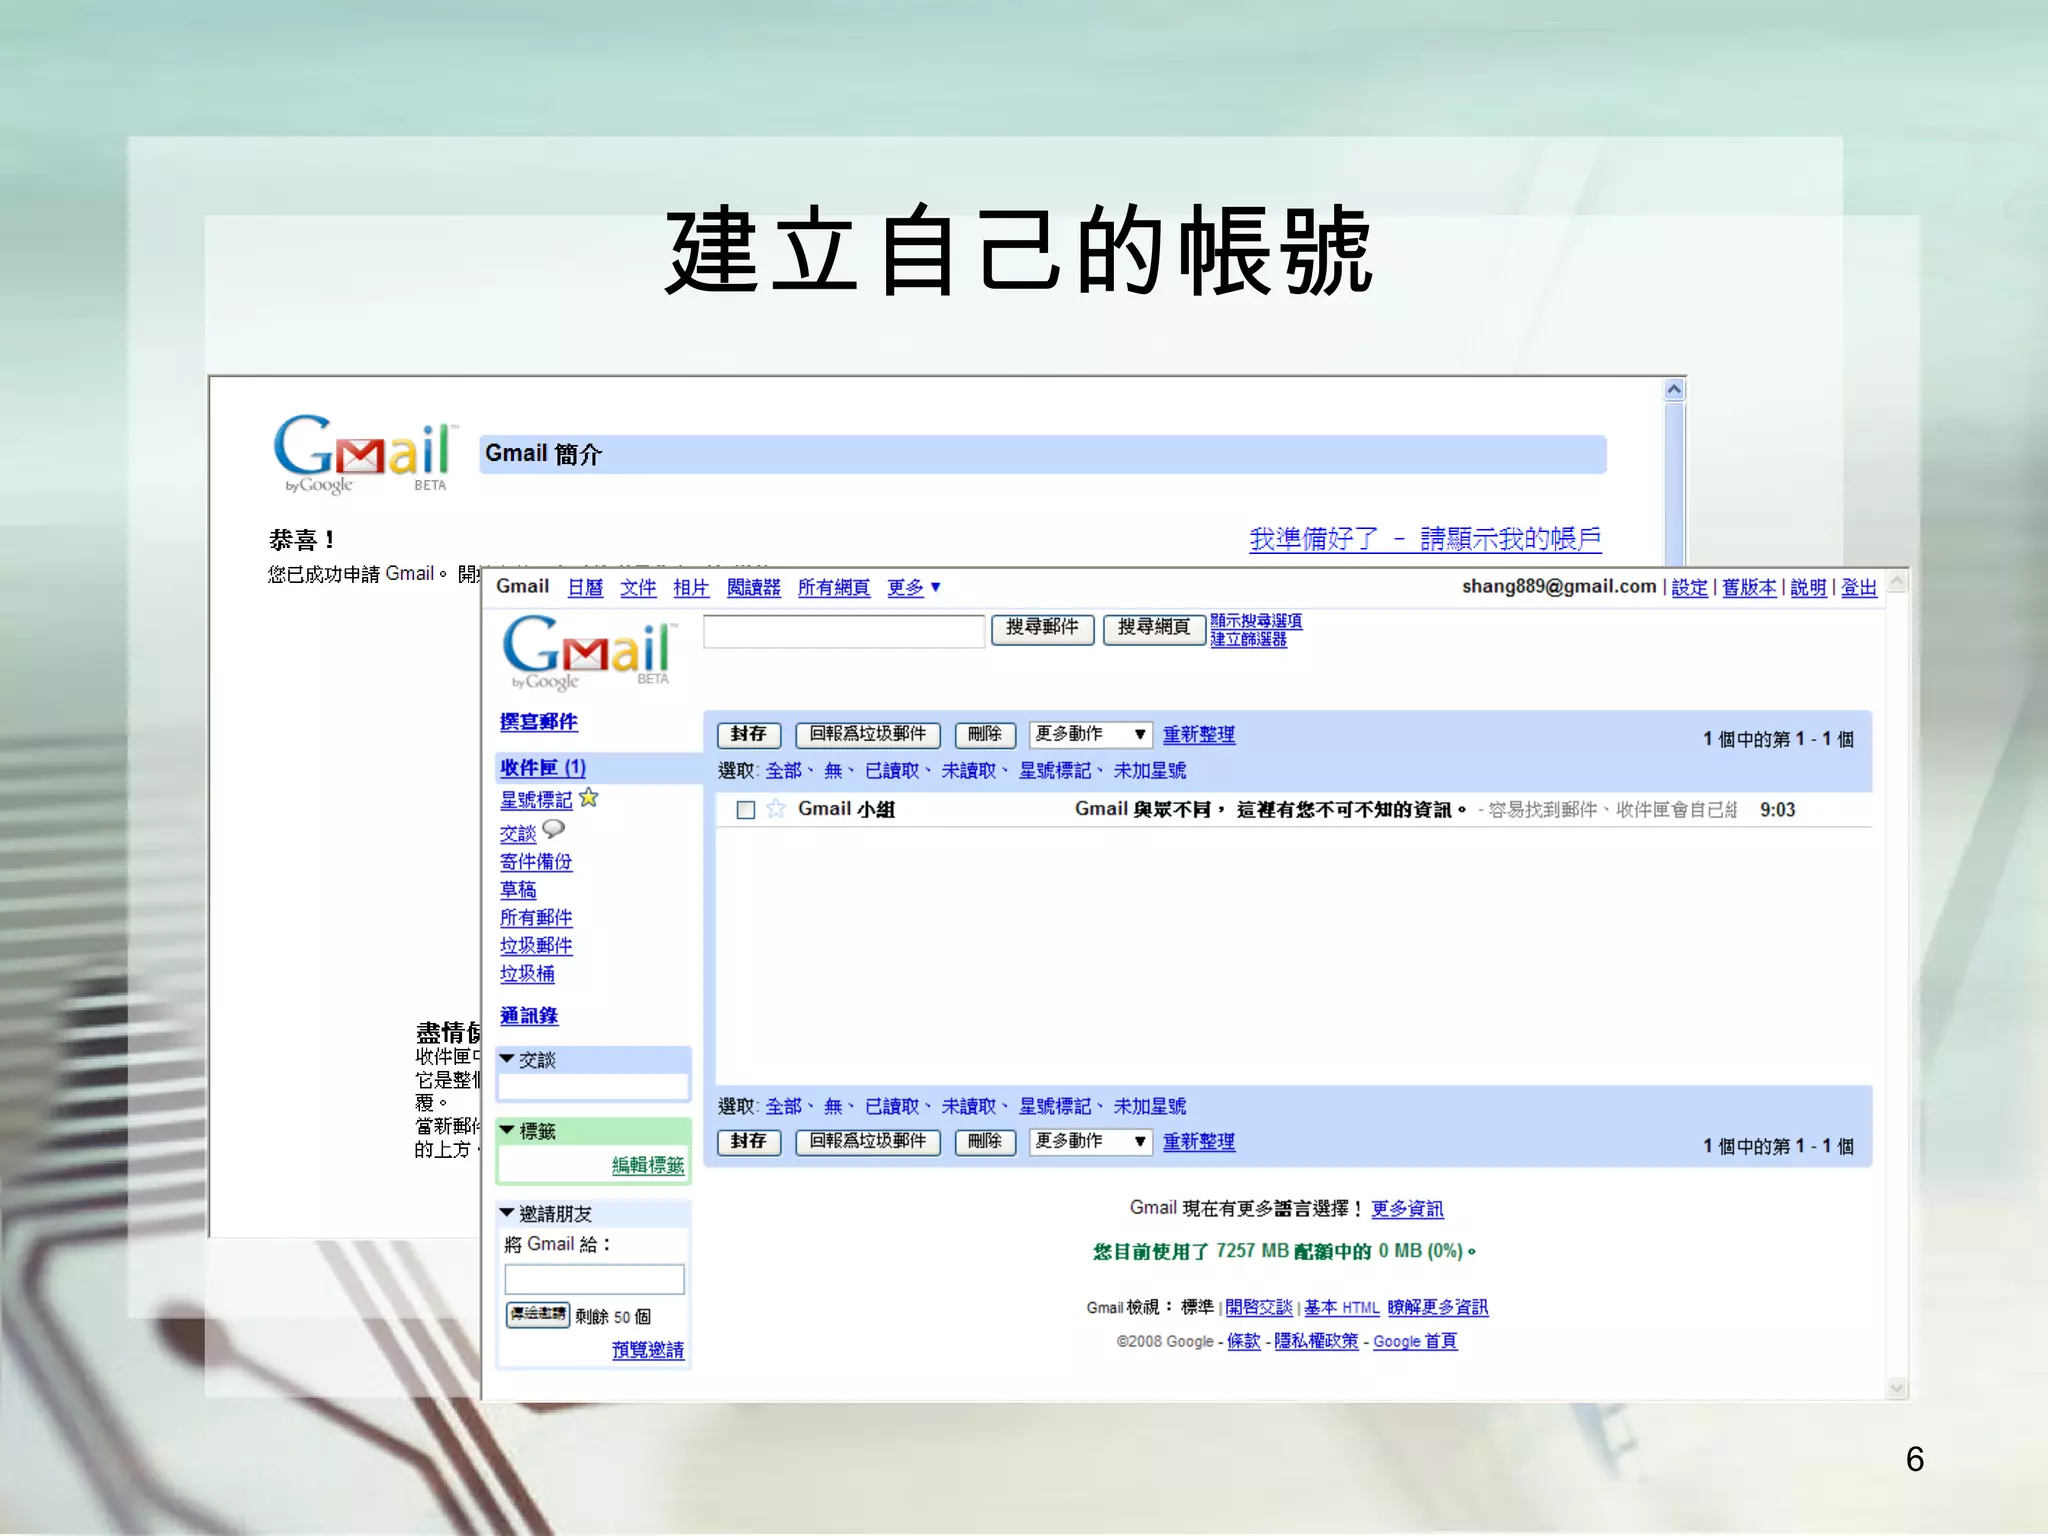Click the upper 封存 button
The width and height of the screenshot is (2048, 1536).
tap(749, 735)
